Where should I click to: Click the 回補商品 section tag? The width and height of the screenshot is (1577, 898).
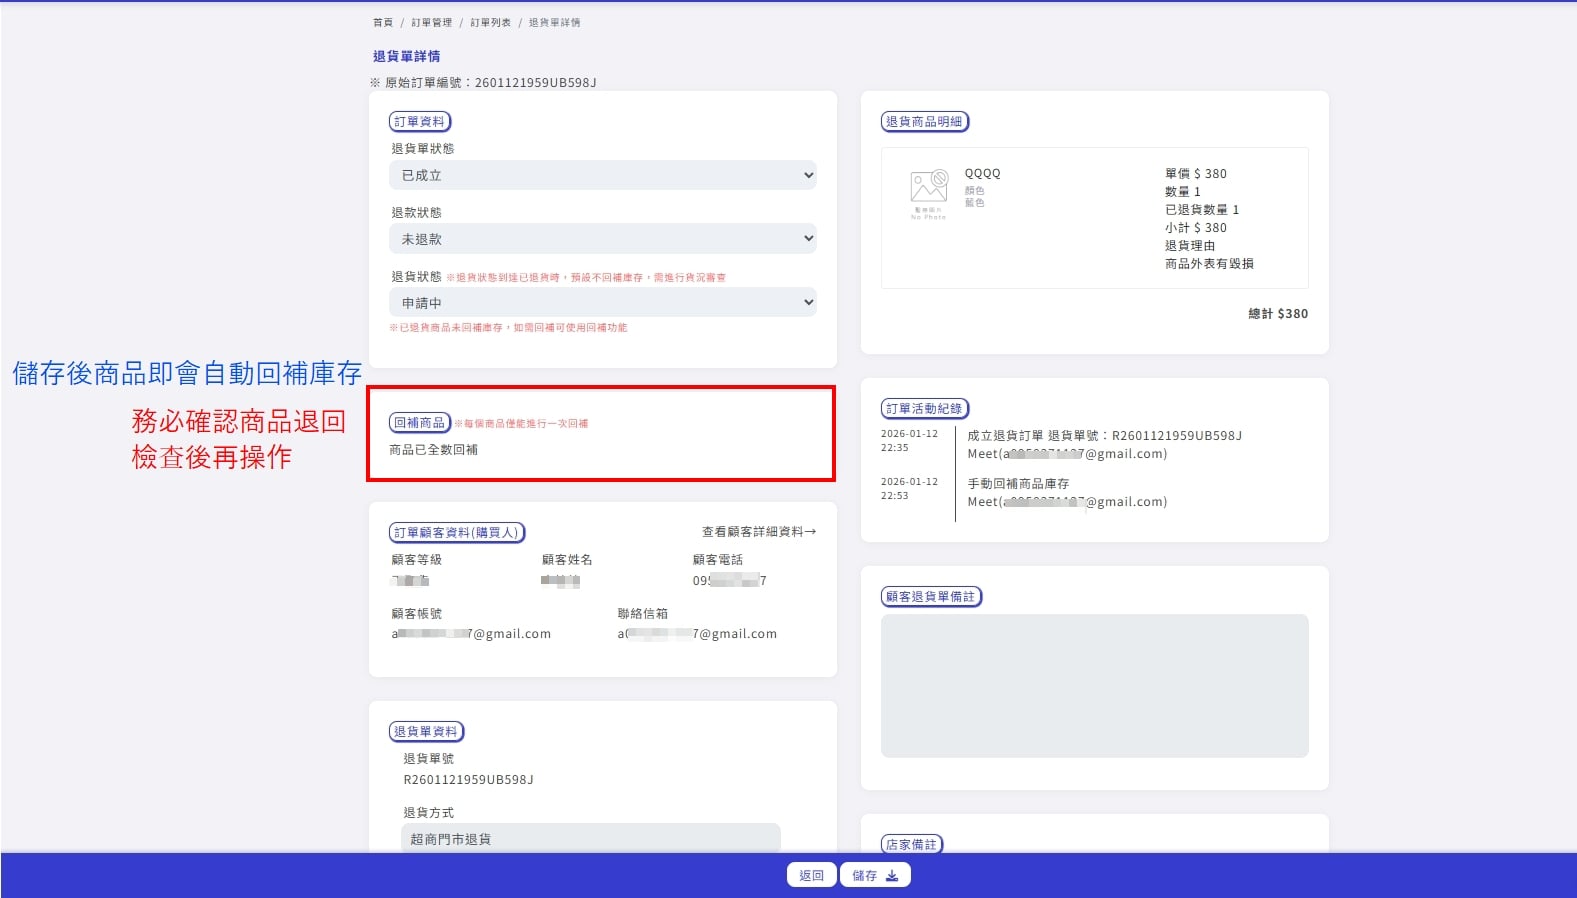tap(420, 423)
